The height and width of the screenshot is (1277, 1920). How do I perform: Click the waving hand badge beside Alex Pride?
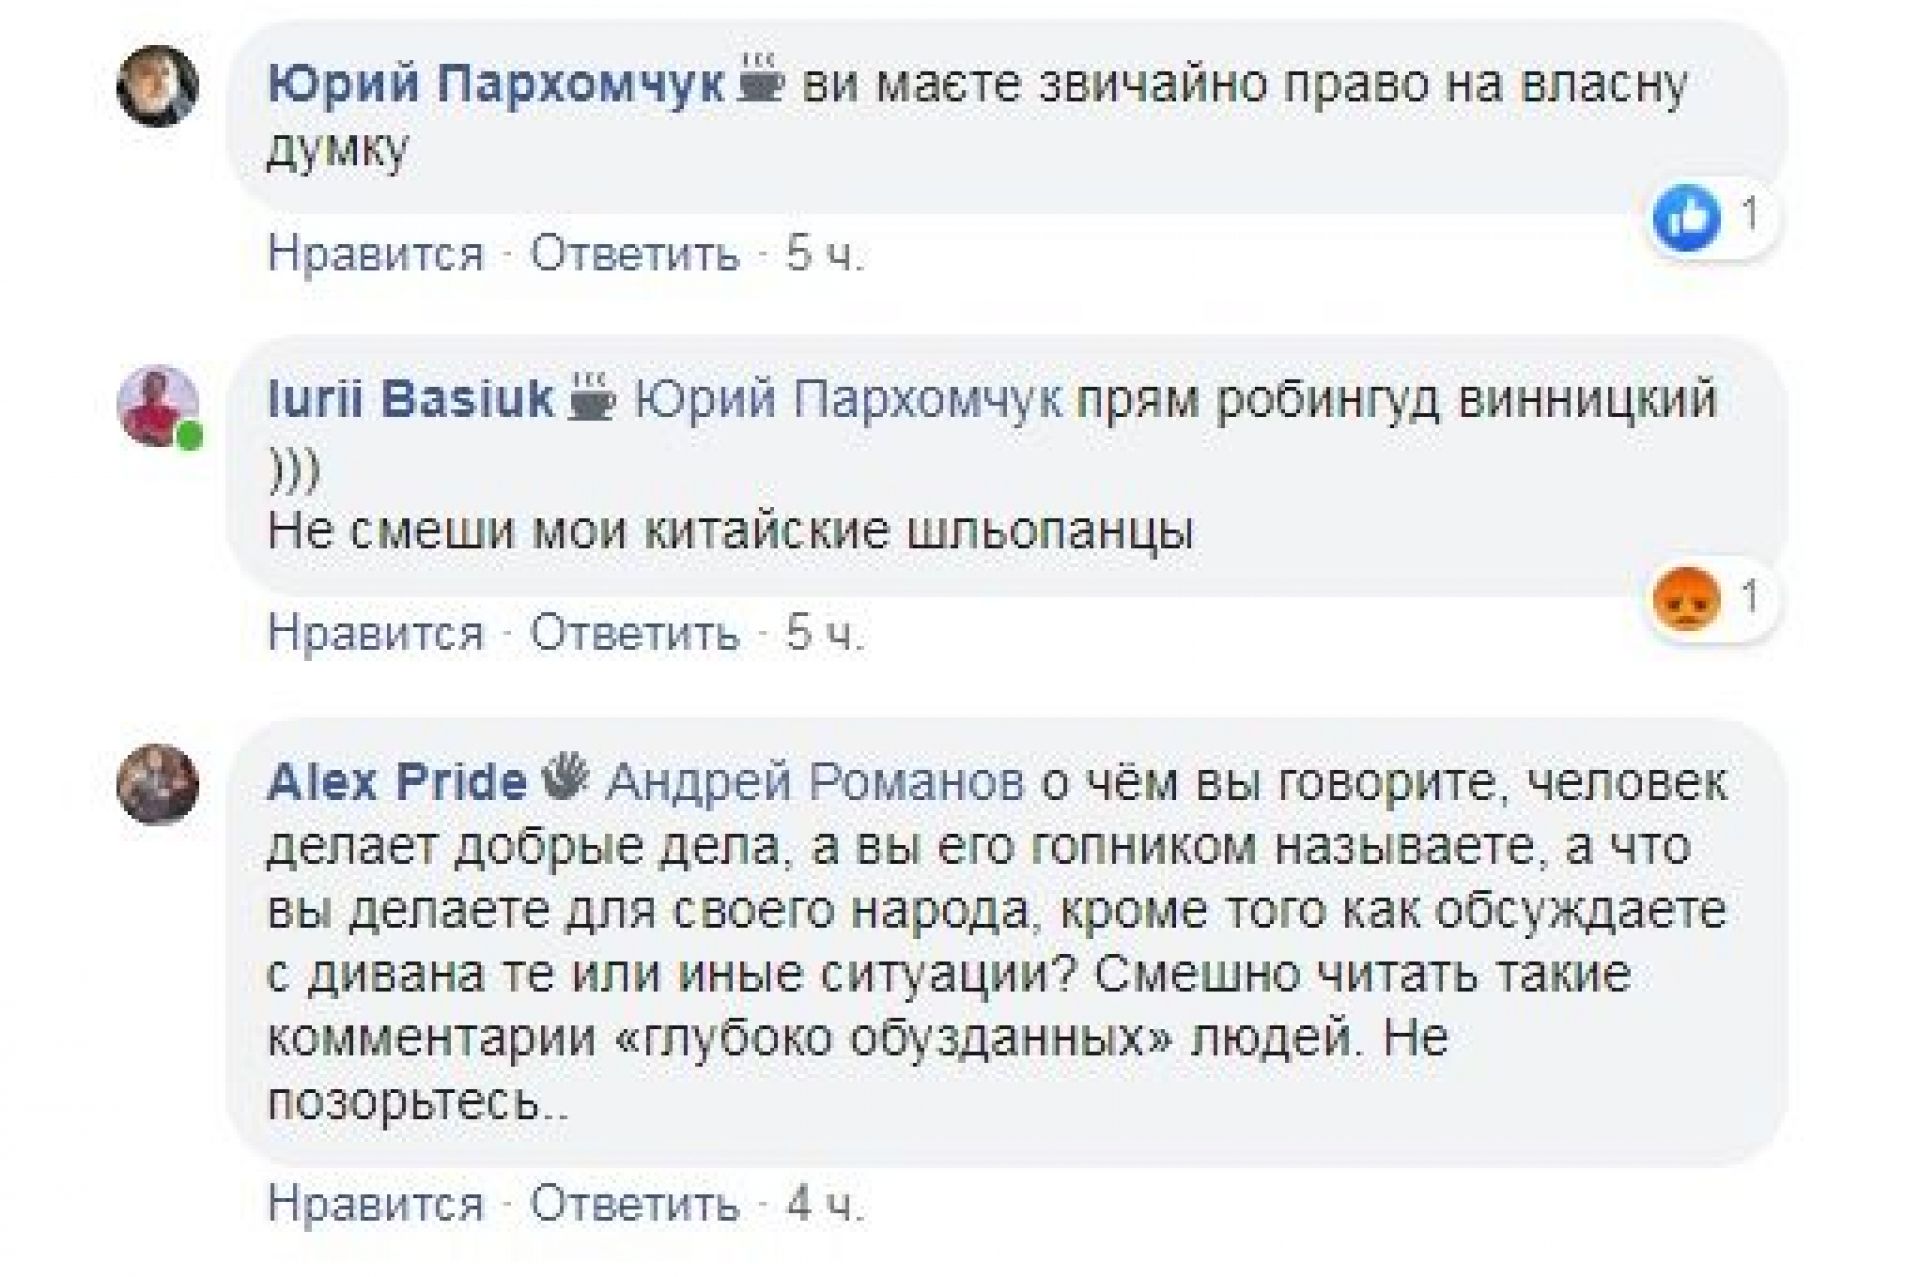(x=566, y=778)
